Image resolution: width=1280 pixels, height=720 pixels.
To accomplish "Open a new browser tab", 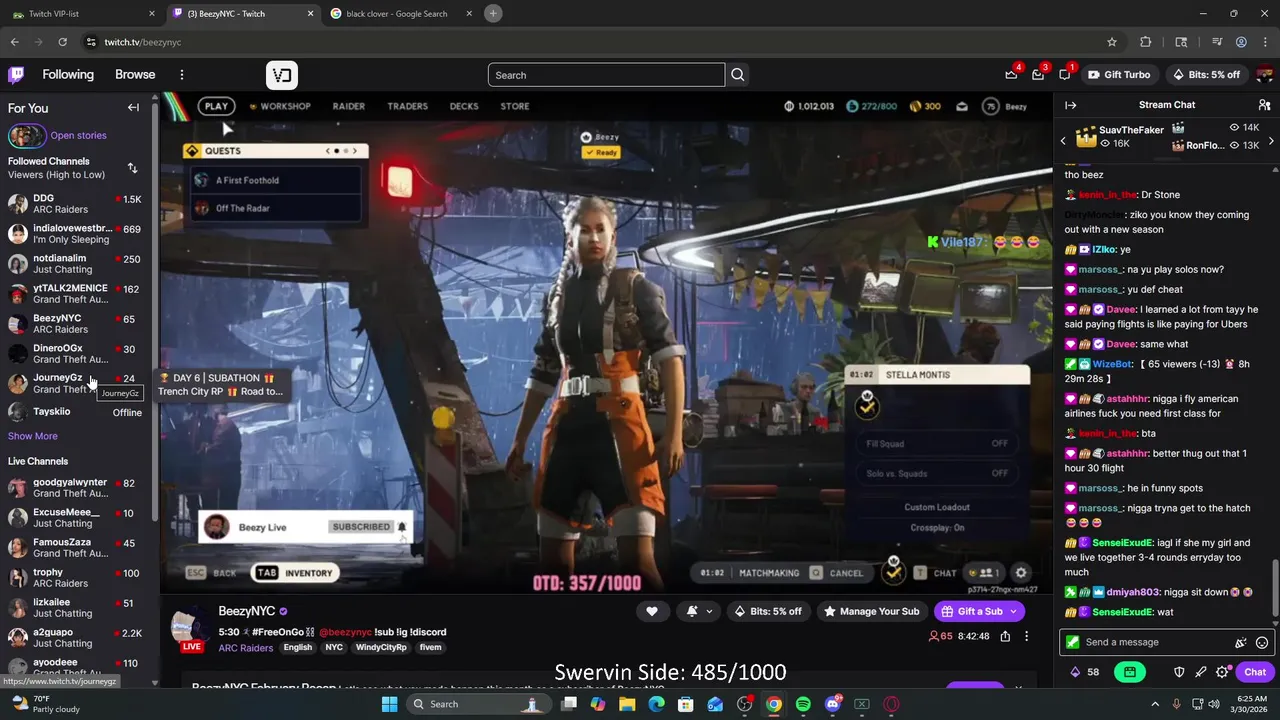I will point(493,13).
